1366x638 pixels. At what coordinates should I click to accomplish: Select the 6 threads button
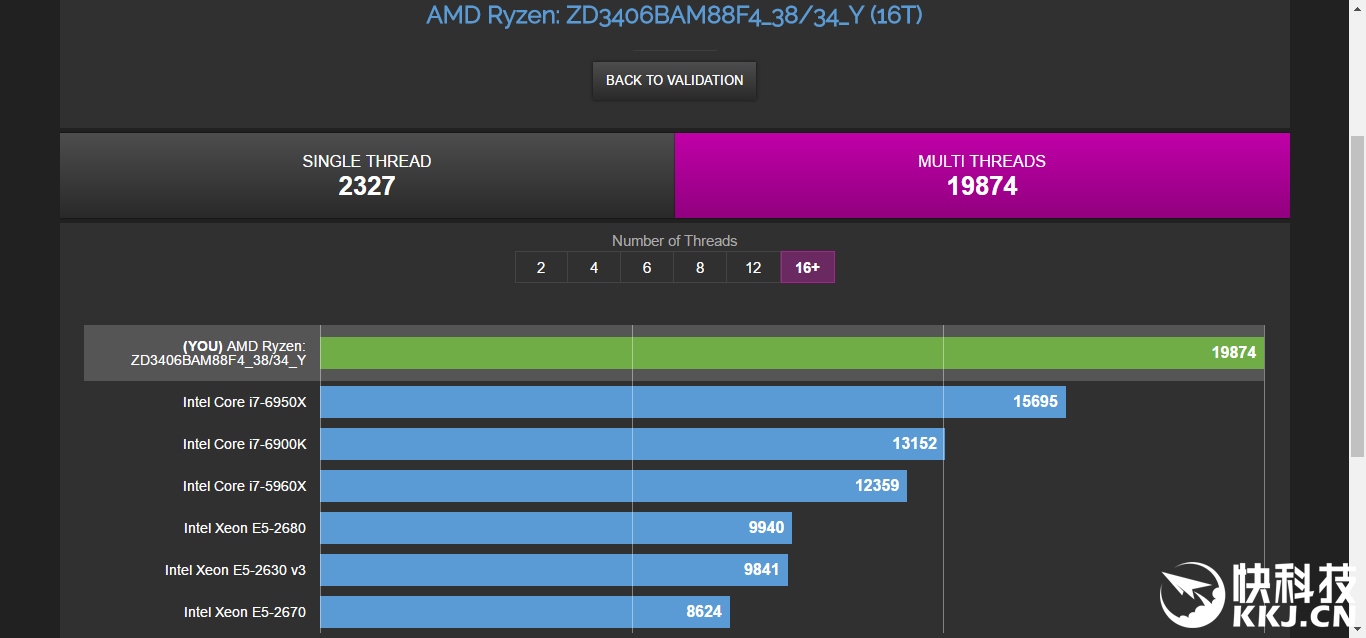click(x=647, y=267)
